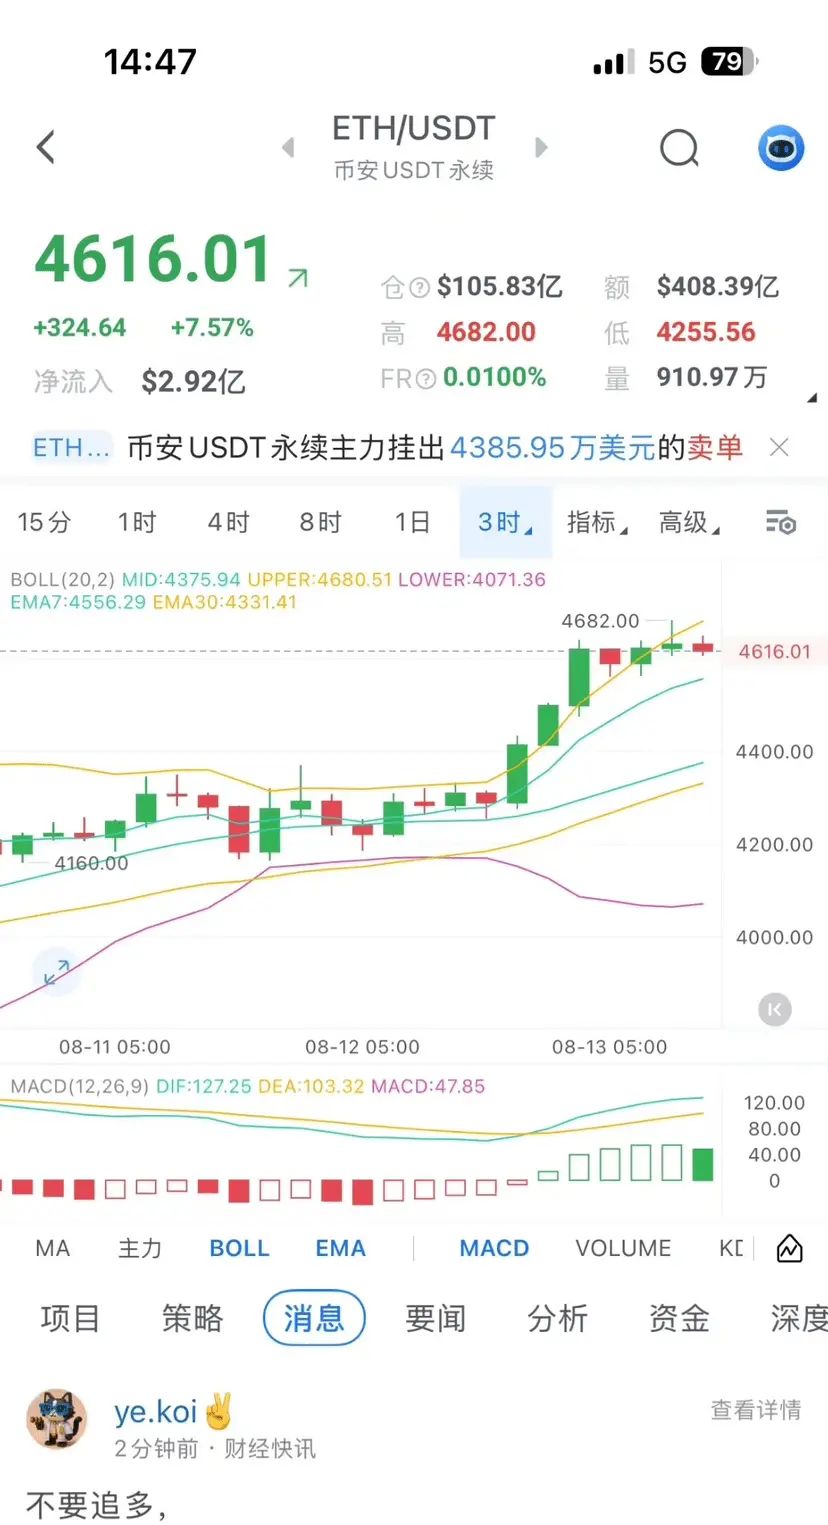This screenshot has height=1525, width=828.
Task: Select the 1日 timeframe
Action: coord(412,522)
